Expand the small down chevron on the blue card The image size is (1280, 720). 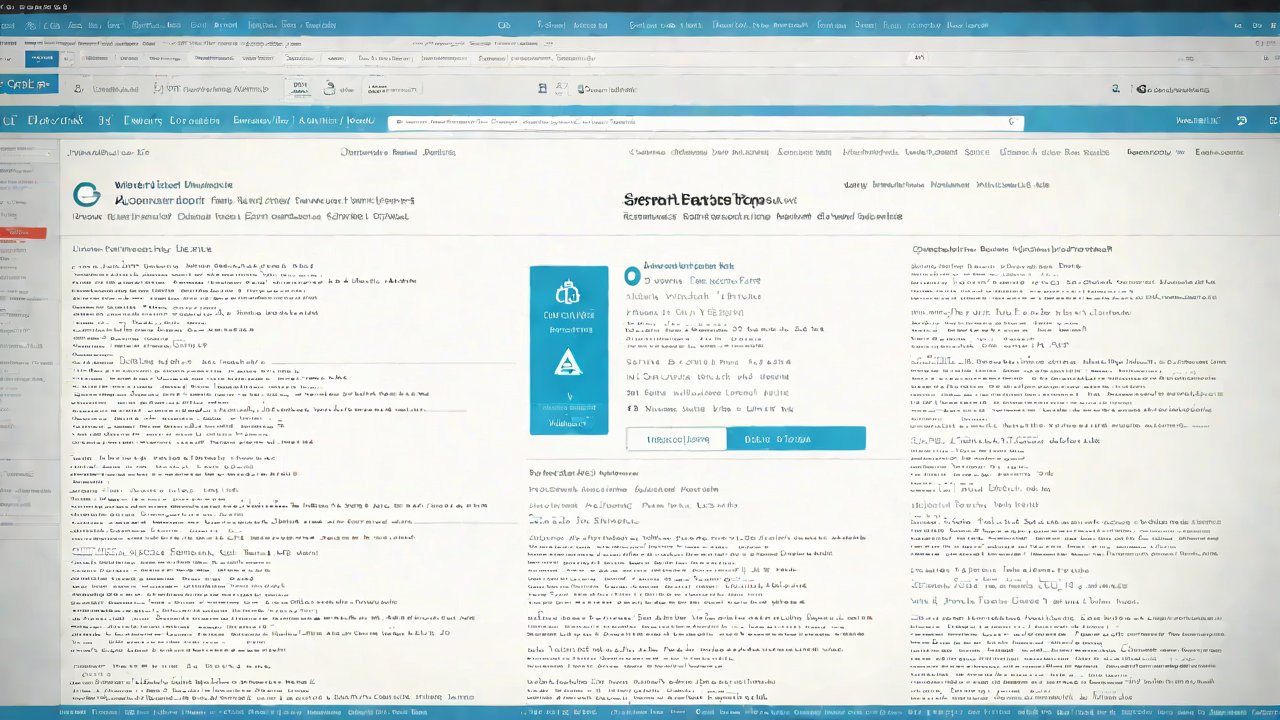tap(568, 395)
